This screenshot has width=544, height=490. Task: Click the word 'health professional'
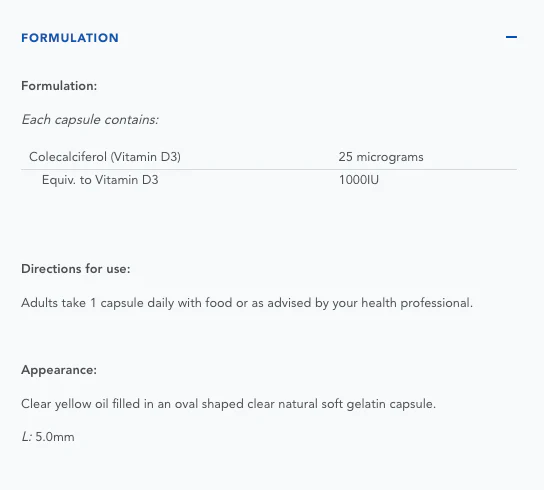tap(417, 303)
